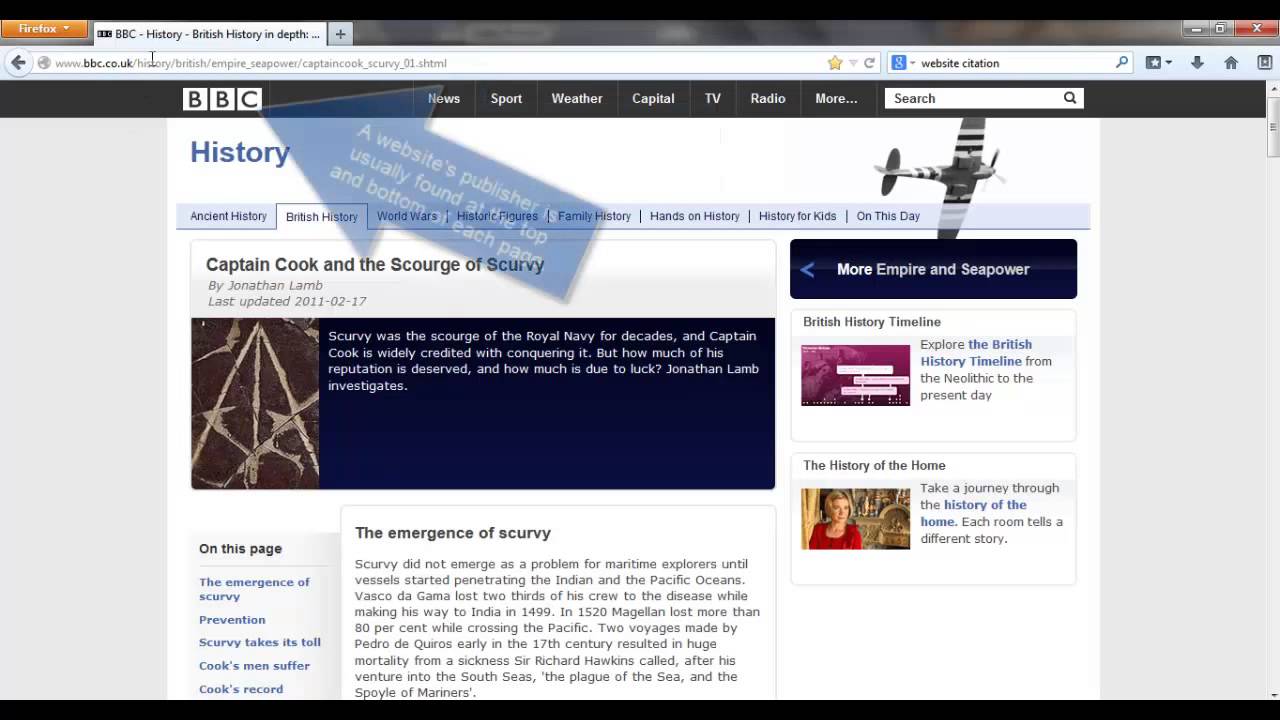This screenshot has width=1280, height=720.
Task: Click the 'The emergence of scurvy' article heading
Action: point(453,533)
